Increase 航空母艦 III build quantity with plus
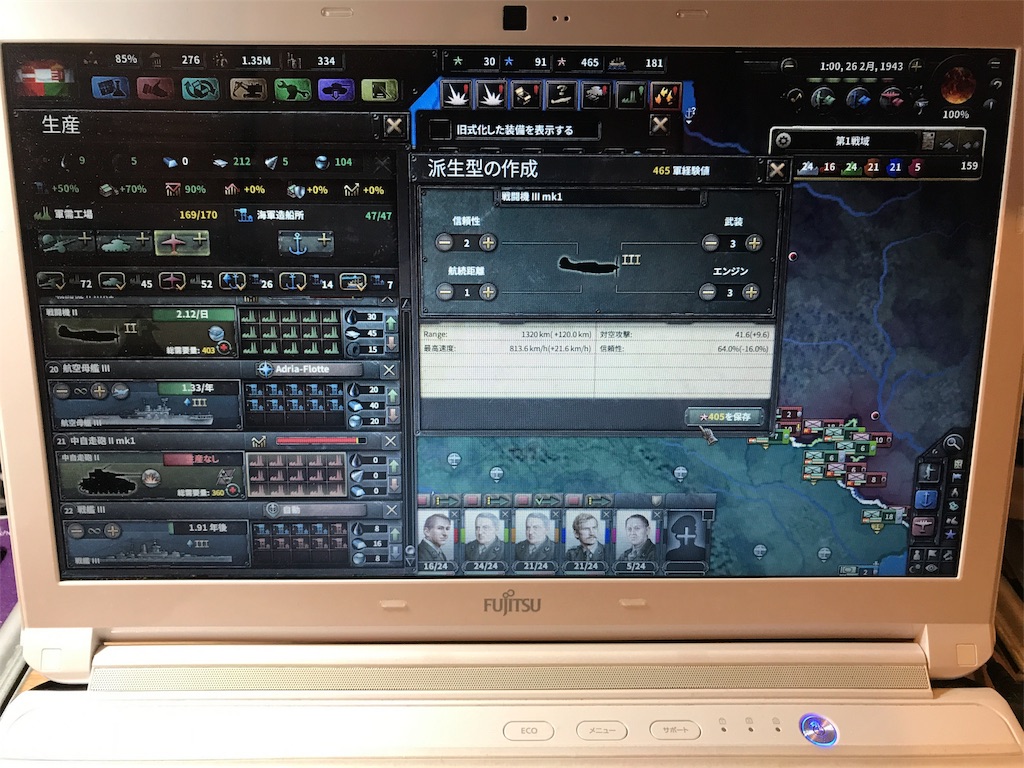Screen dimensions: 1024x768 pyautogui.click(x=99, y=391)
